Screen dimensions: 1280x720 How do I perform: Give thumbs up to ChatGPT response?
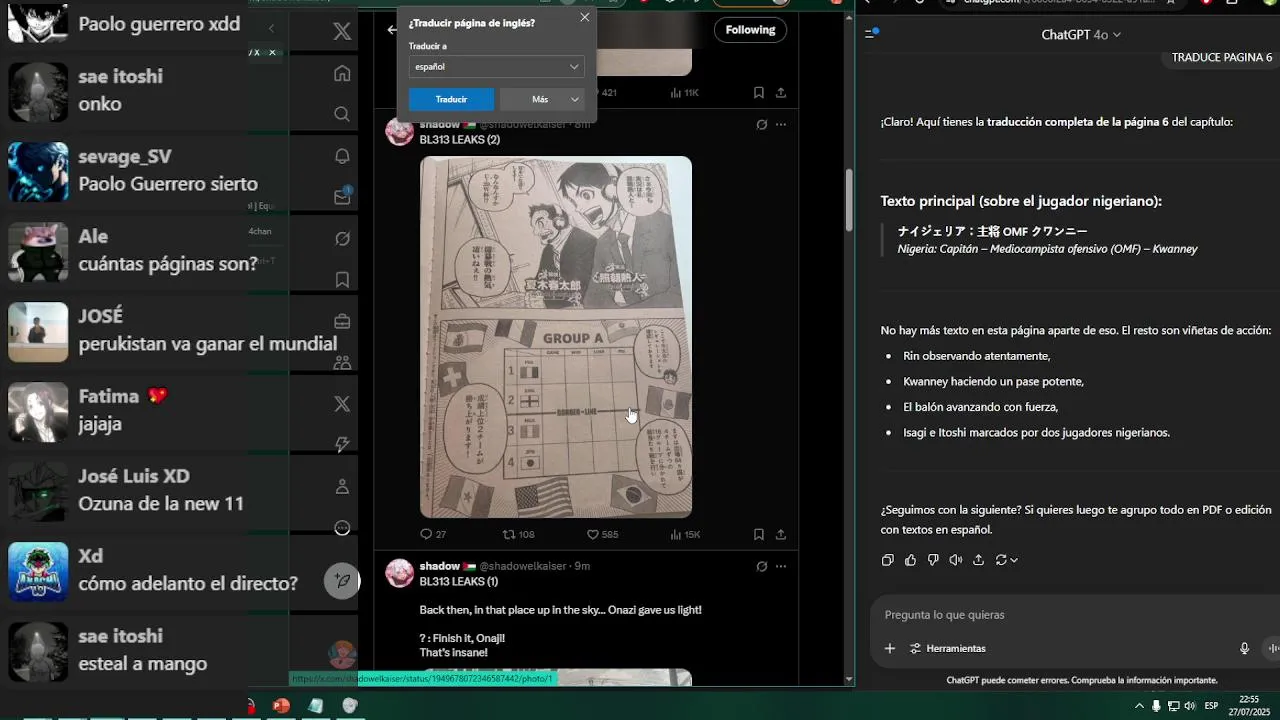click(x=910, y=560)
